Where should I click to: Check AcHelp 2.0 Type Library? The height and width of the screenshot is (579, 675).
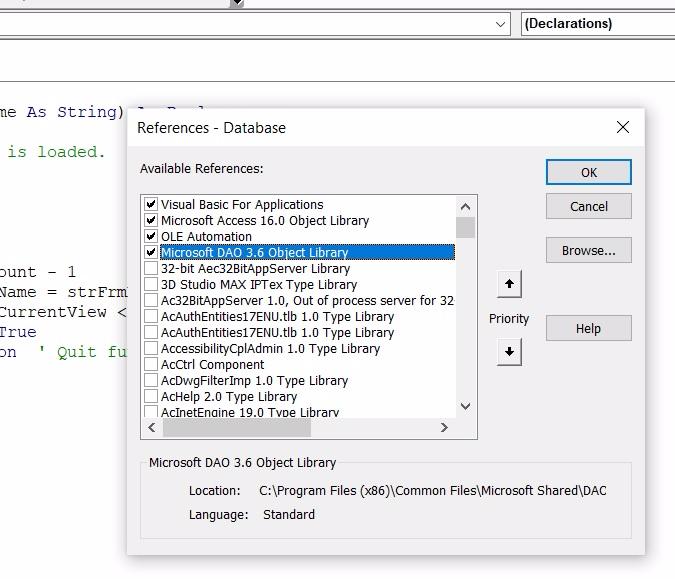[x=151, y=396]
